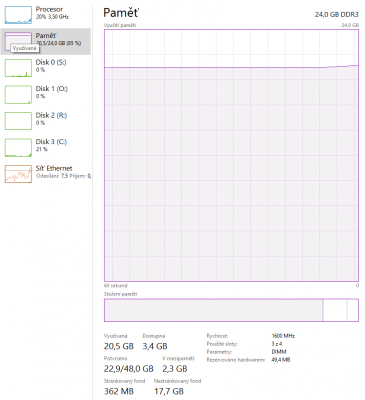Click the Ethernet mini graph thumbnail

point(18,174)
